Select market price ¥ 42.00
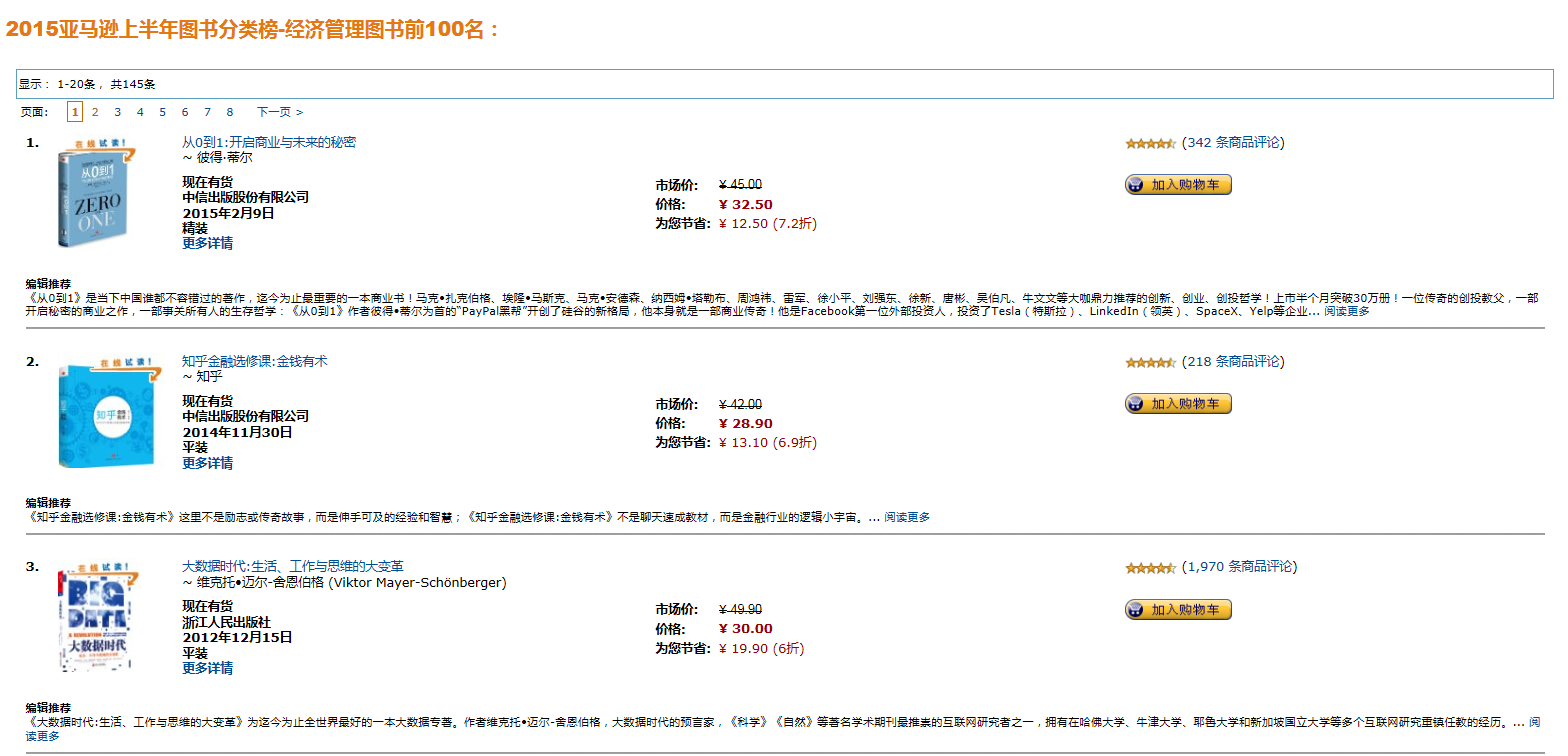Image resolution: width=1568 pixels, height=756 pixels. tap(740, 404)
